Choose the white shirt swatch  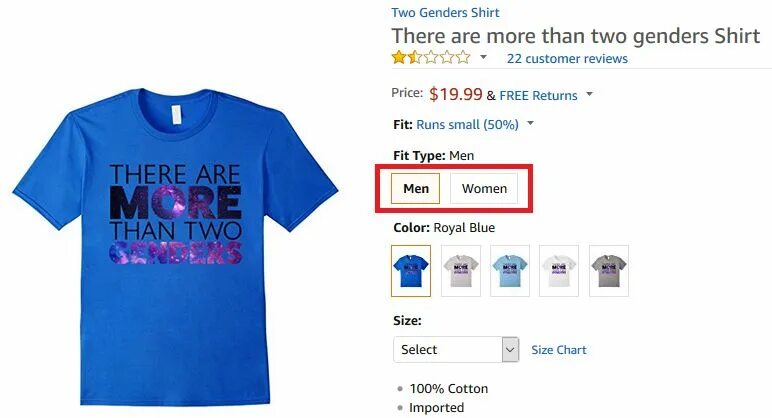click(559, 271)
